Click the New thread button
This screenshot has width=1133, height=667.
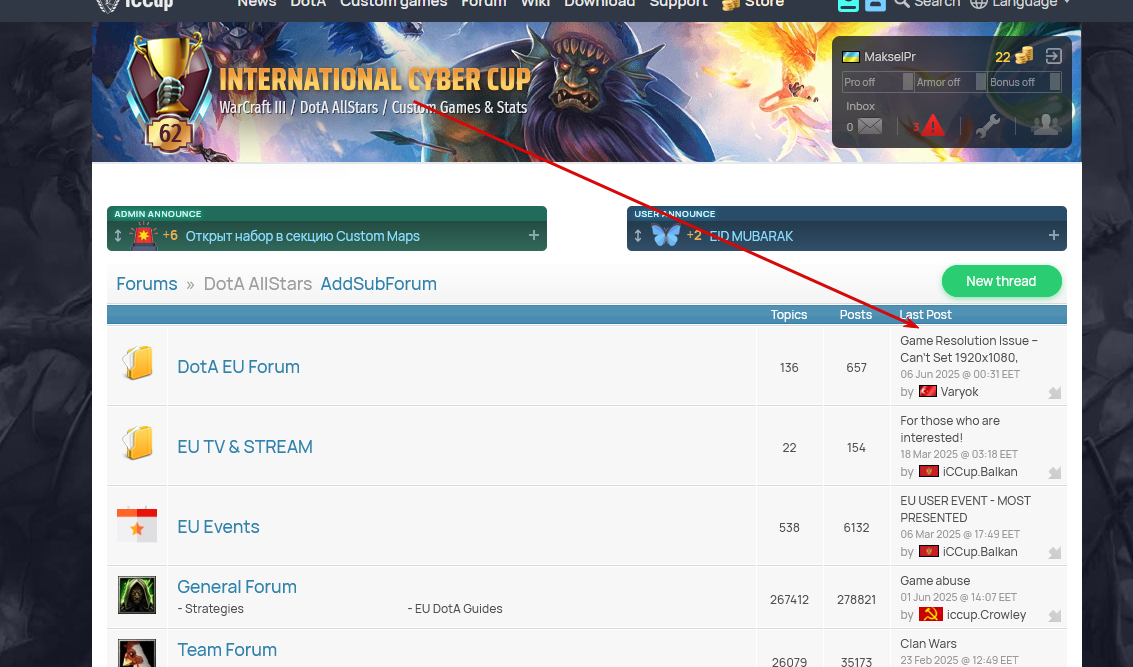click(1001, 281)
